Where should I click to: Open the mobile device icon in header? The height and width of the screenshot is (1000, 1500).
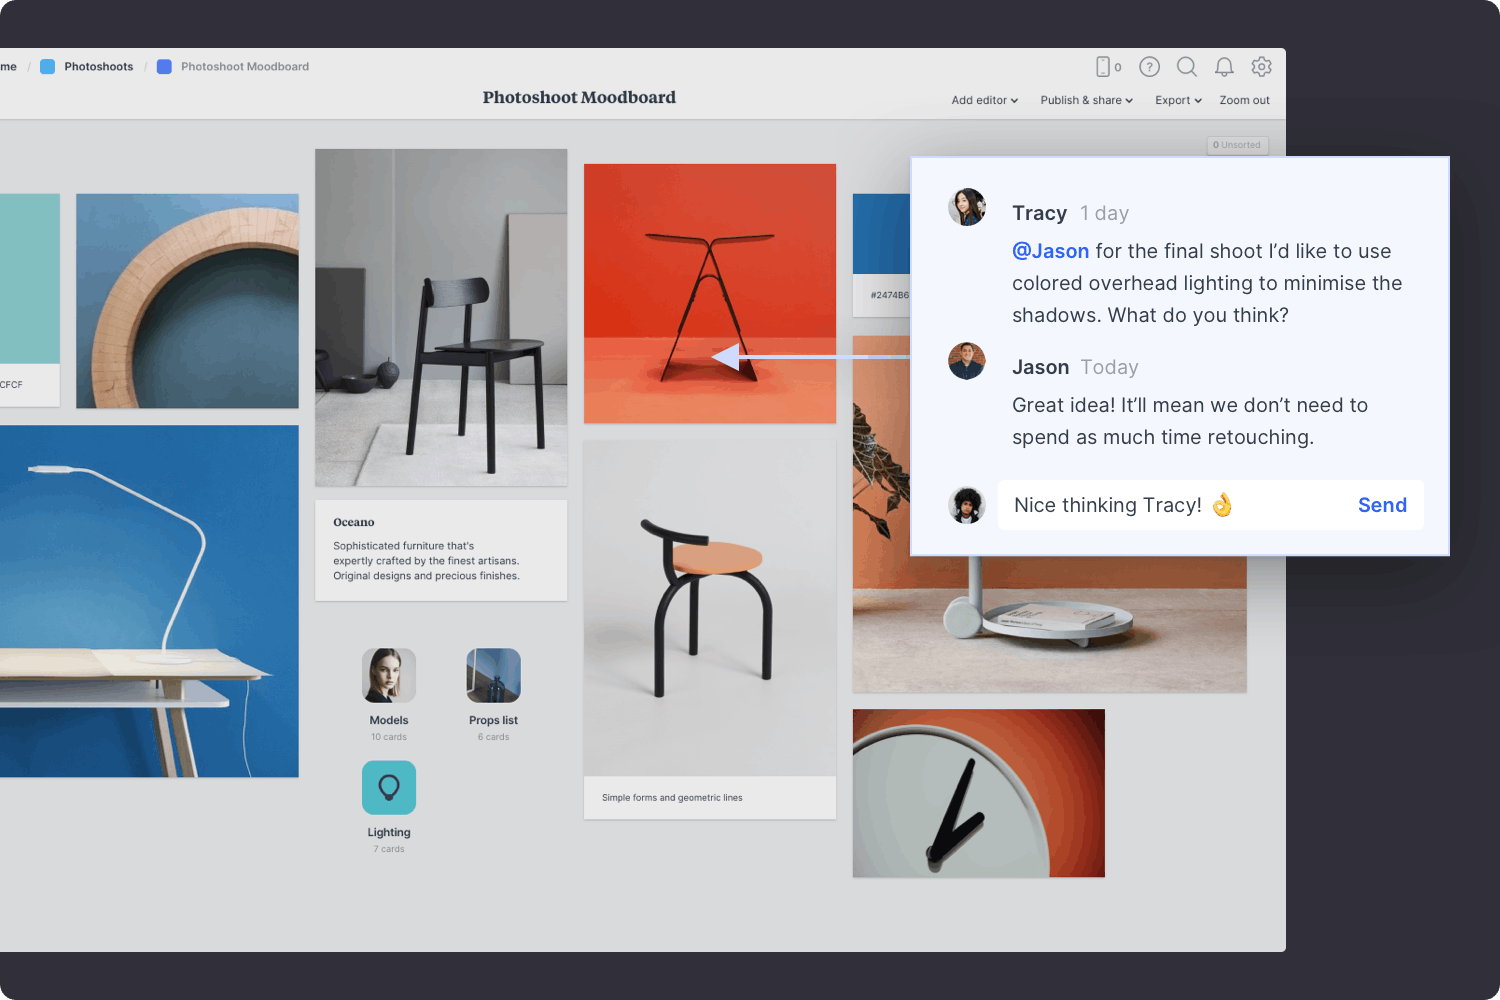pyautogui.click(x=1103, y=67)
